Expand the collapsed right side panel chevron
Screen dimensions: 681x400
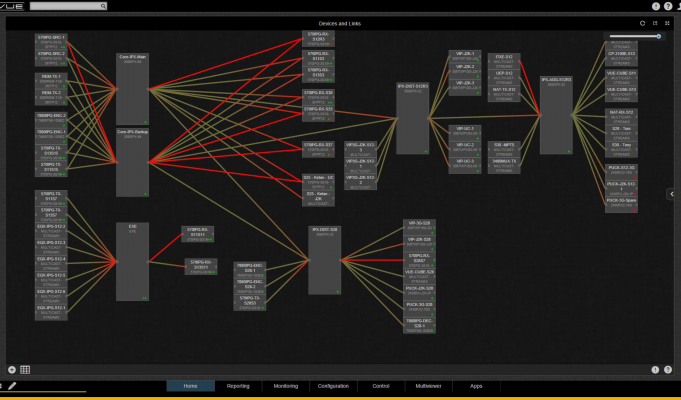pos(672,194)
